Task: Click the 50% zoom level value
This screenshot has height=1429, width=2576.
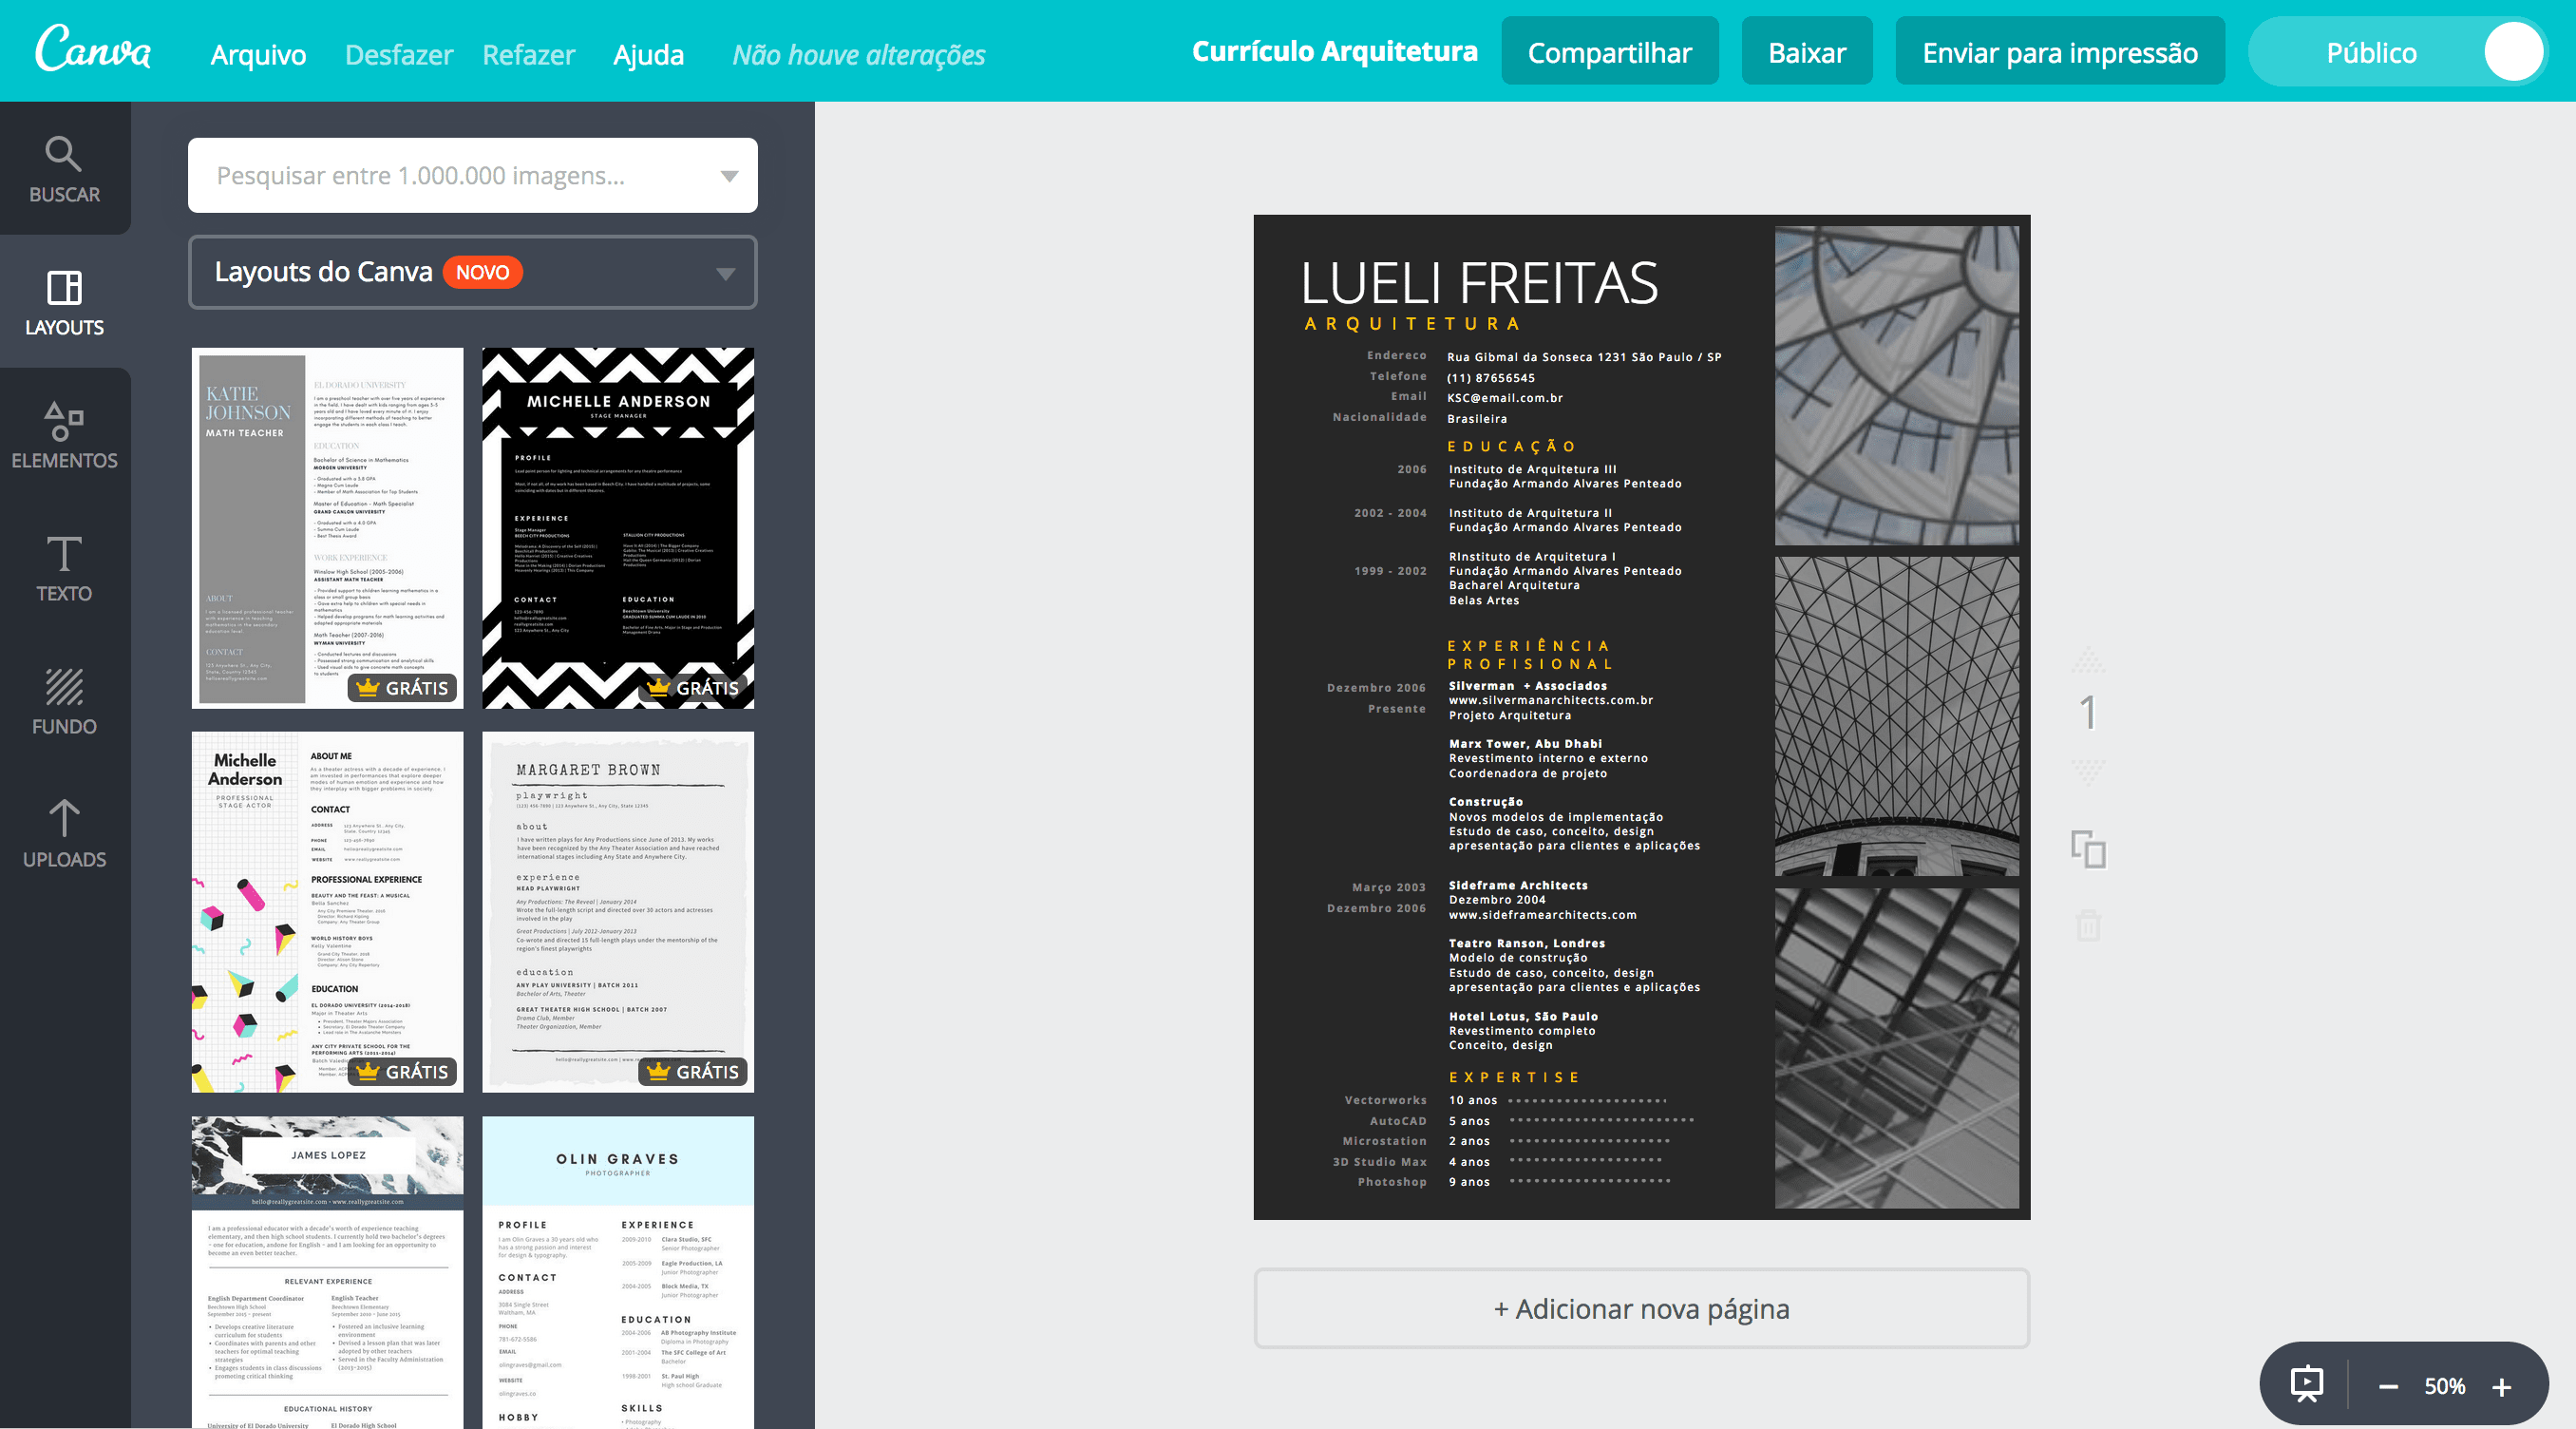Action: click(x=2444, y=1387)
